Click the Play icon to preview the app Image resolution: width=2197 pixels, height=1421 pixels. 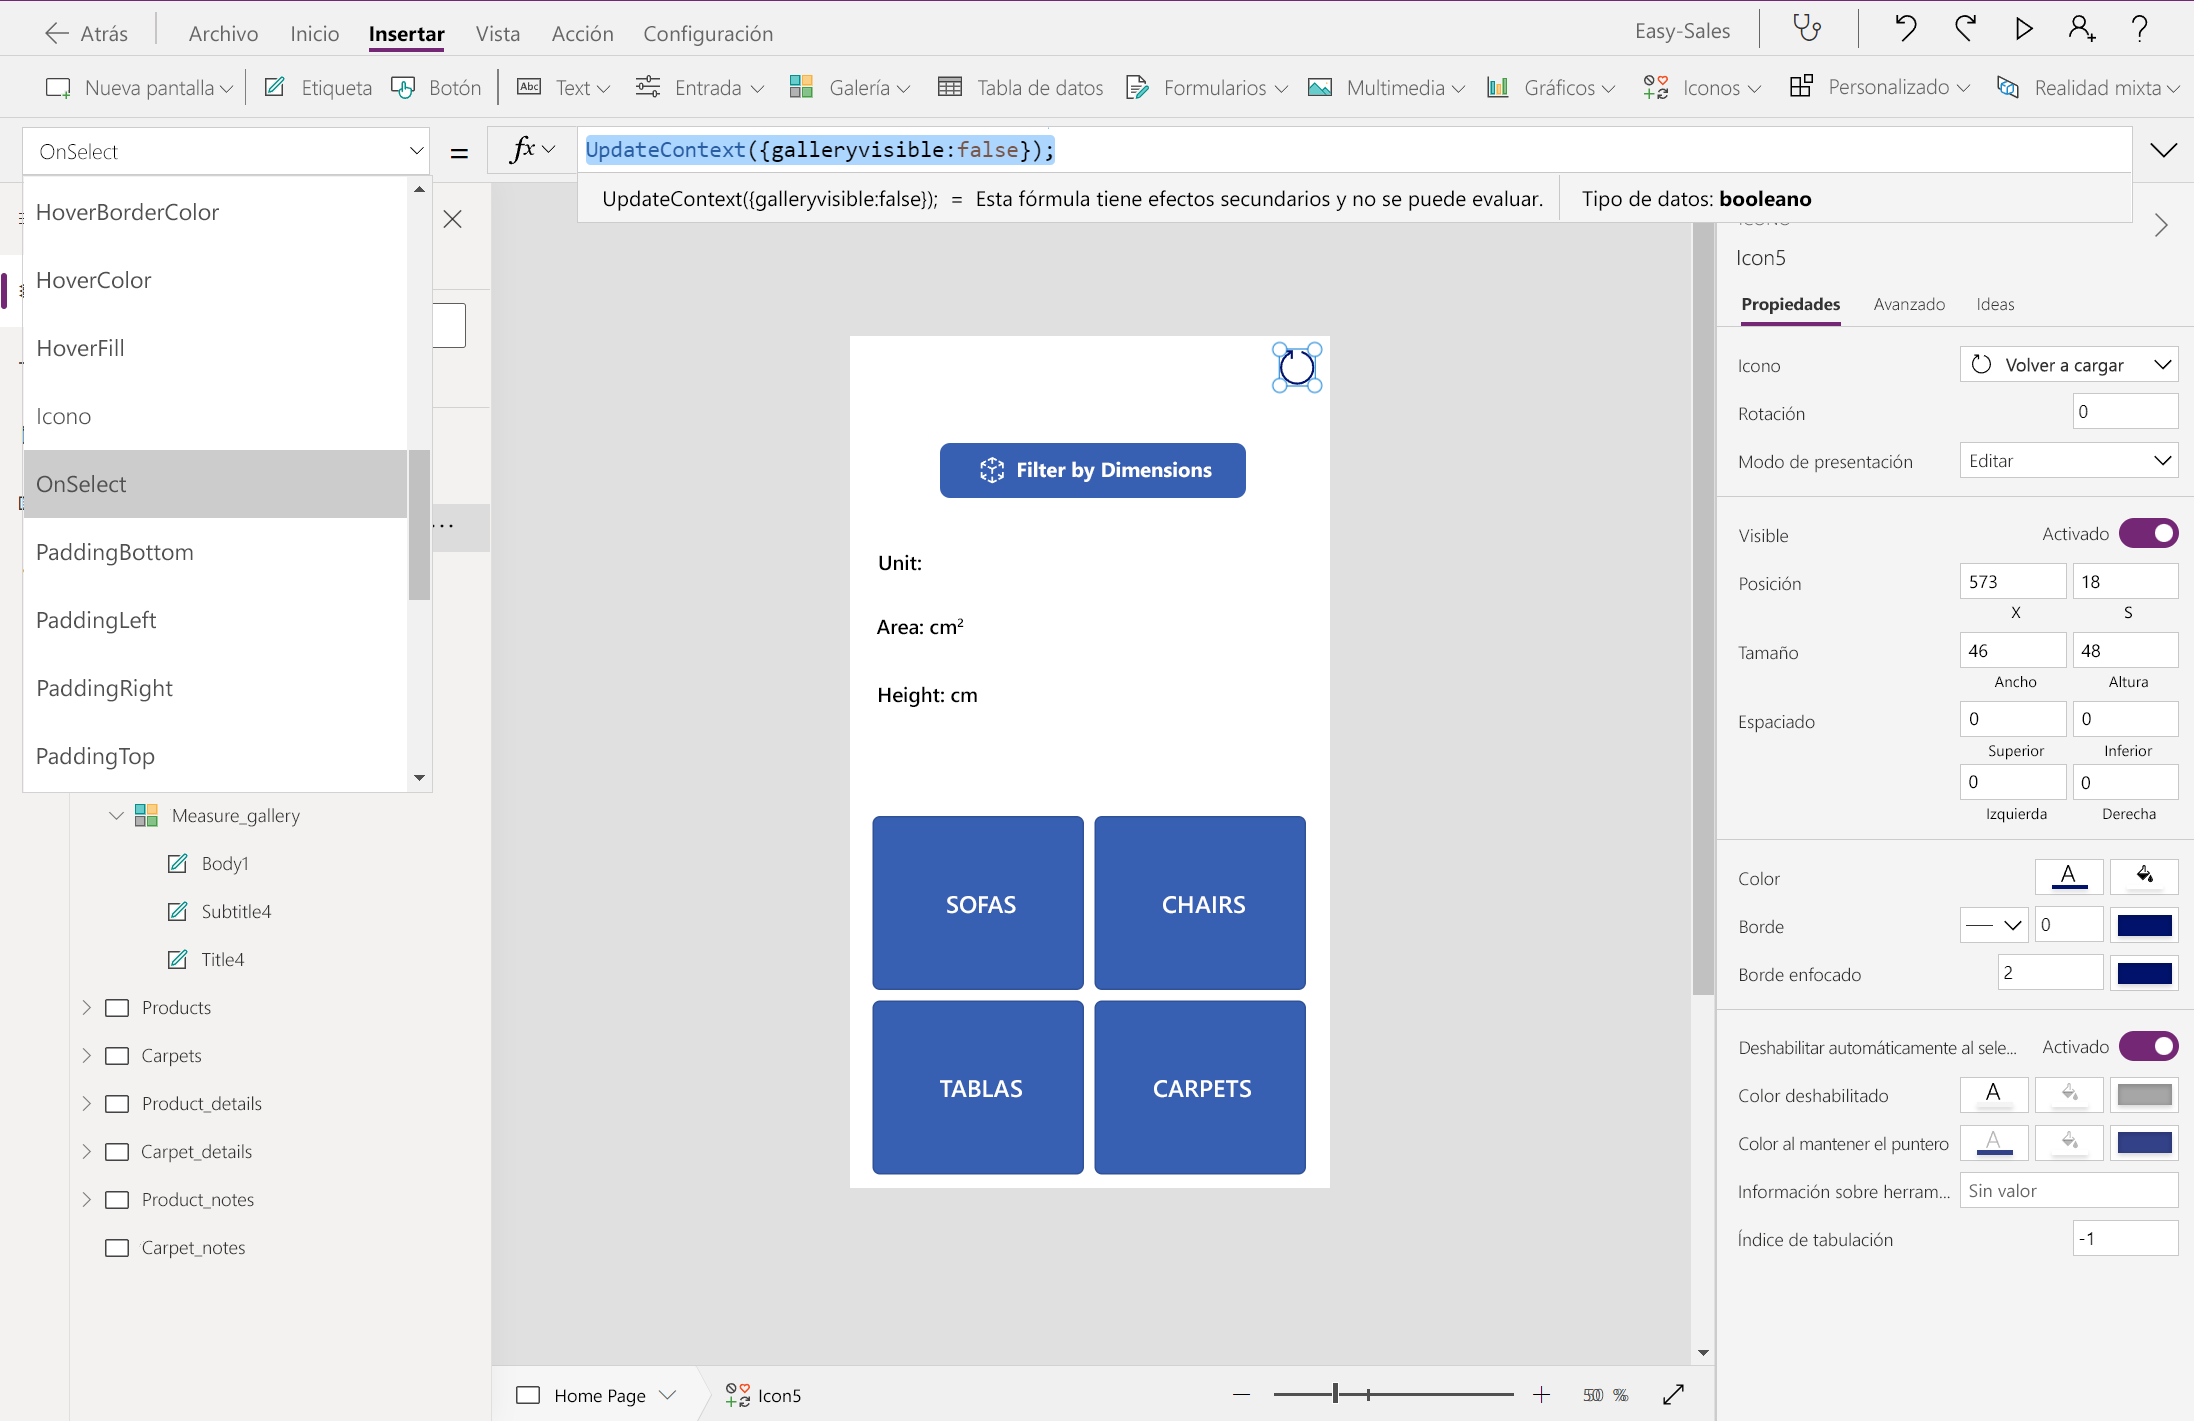tap(2023, 29)
